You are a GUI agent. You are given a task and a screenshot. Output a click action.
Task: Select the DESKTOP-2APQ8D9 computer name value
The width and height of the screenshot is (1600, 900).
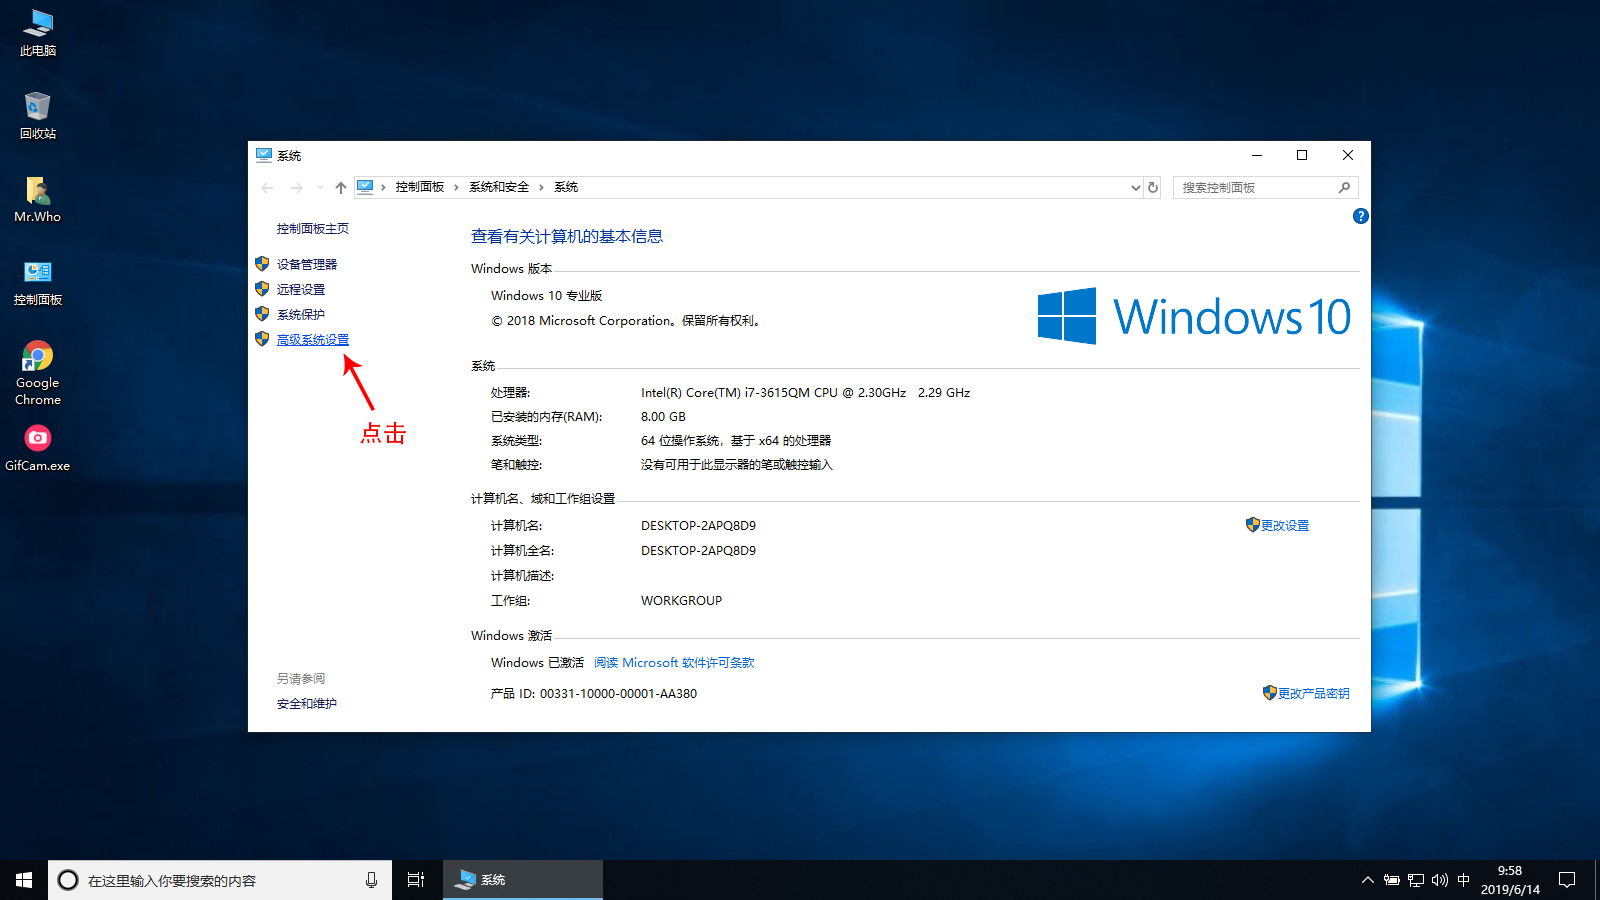coord(698,526)
